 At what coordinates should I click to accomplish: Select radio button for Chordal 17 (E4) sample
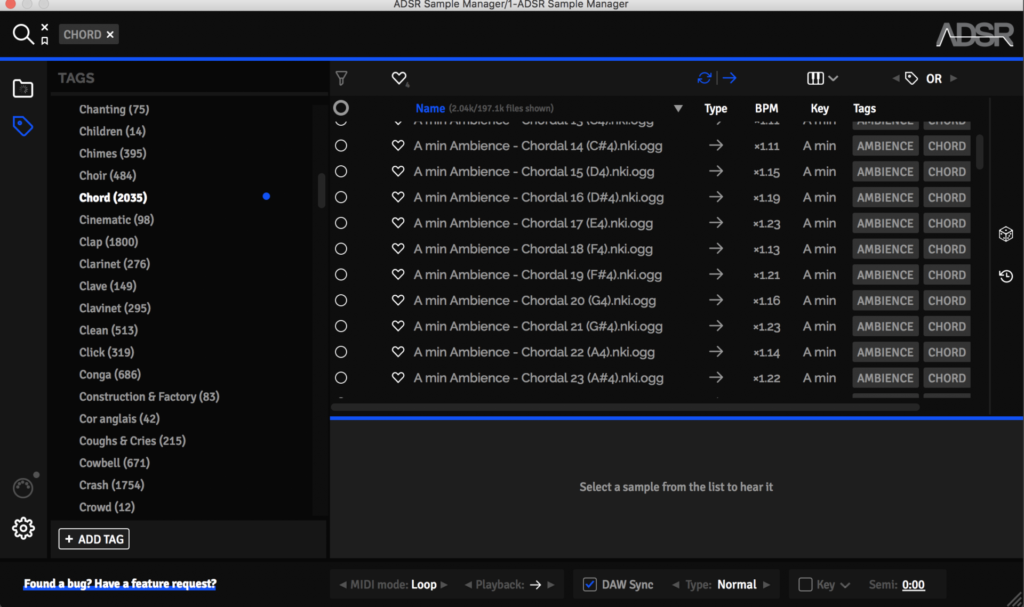tap(341, 223)
